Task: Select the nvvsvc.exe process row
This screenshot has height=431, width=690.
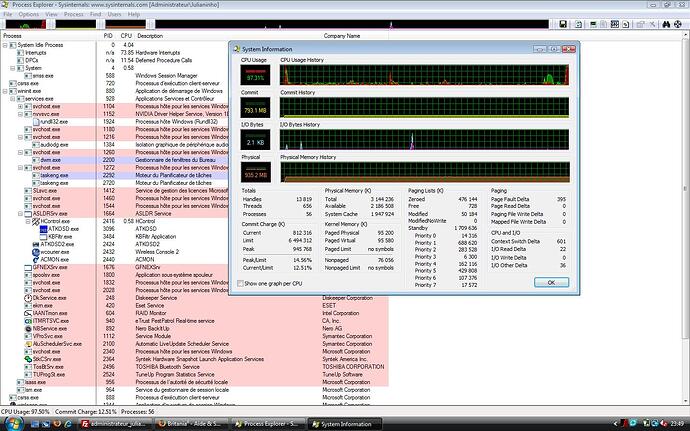Action: (x=60, y=114)
